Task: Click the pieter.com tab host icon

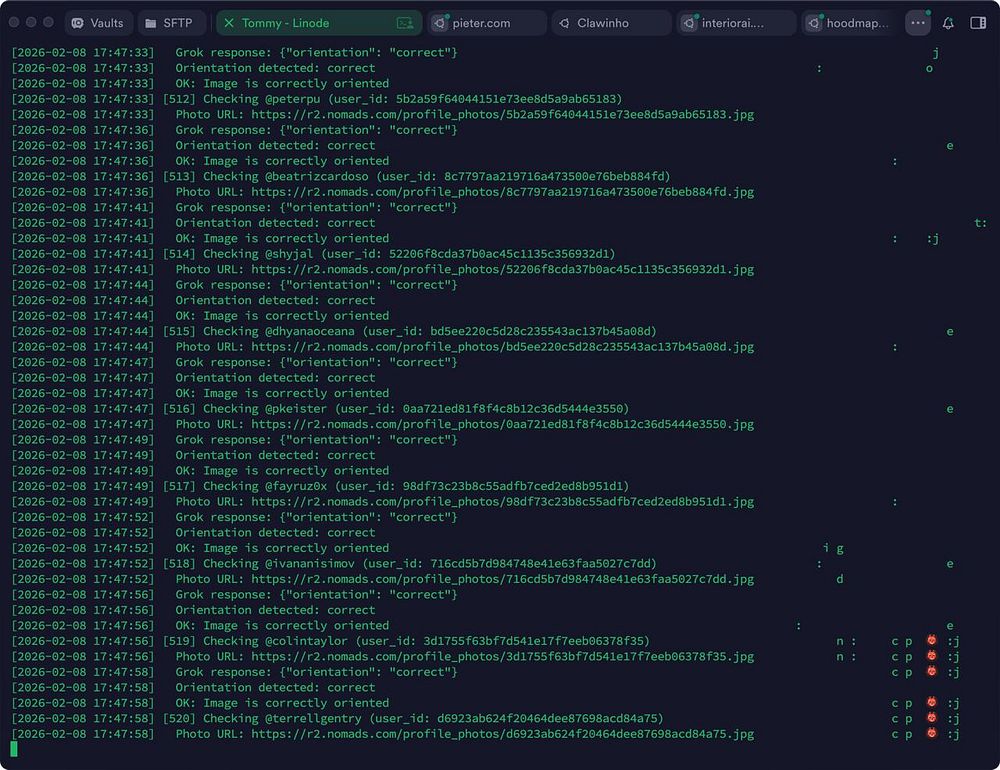Action: [x=439, y=23]
